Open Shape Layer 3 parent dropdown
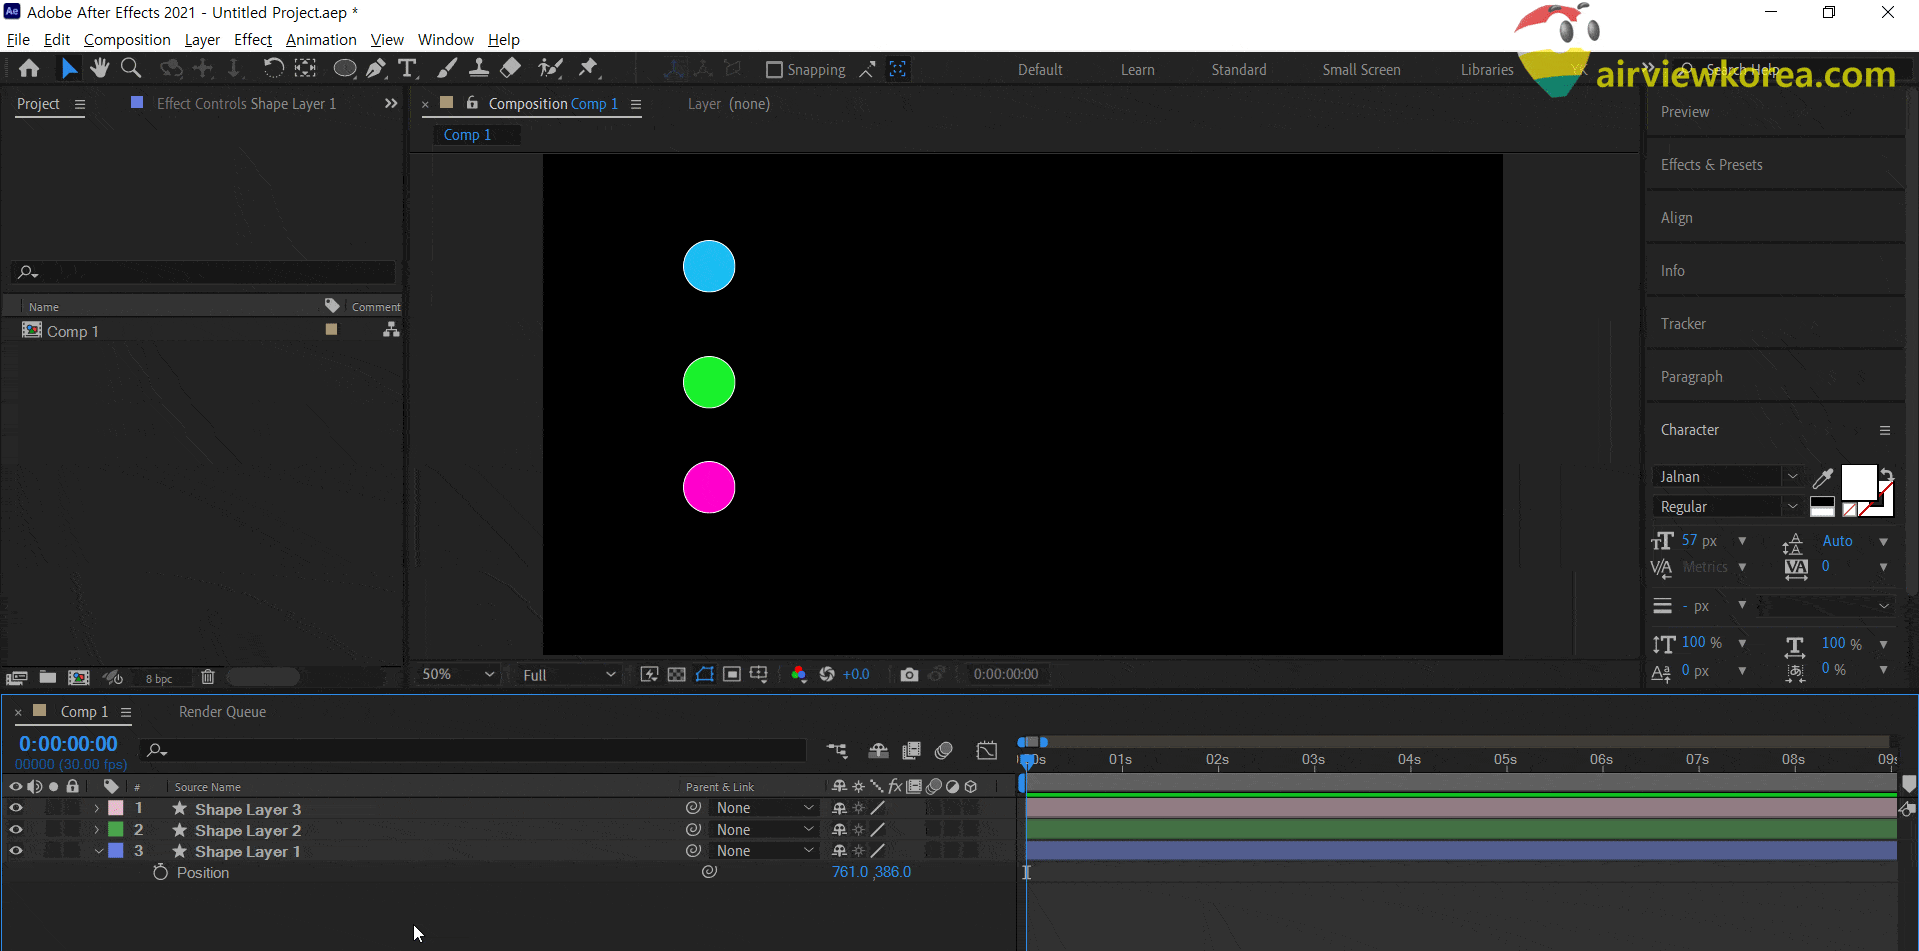Image resolution: width=1919 pixels, height=951 pixels. 765,808
